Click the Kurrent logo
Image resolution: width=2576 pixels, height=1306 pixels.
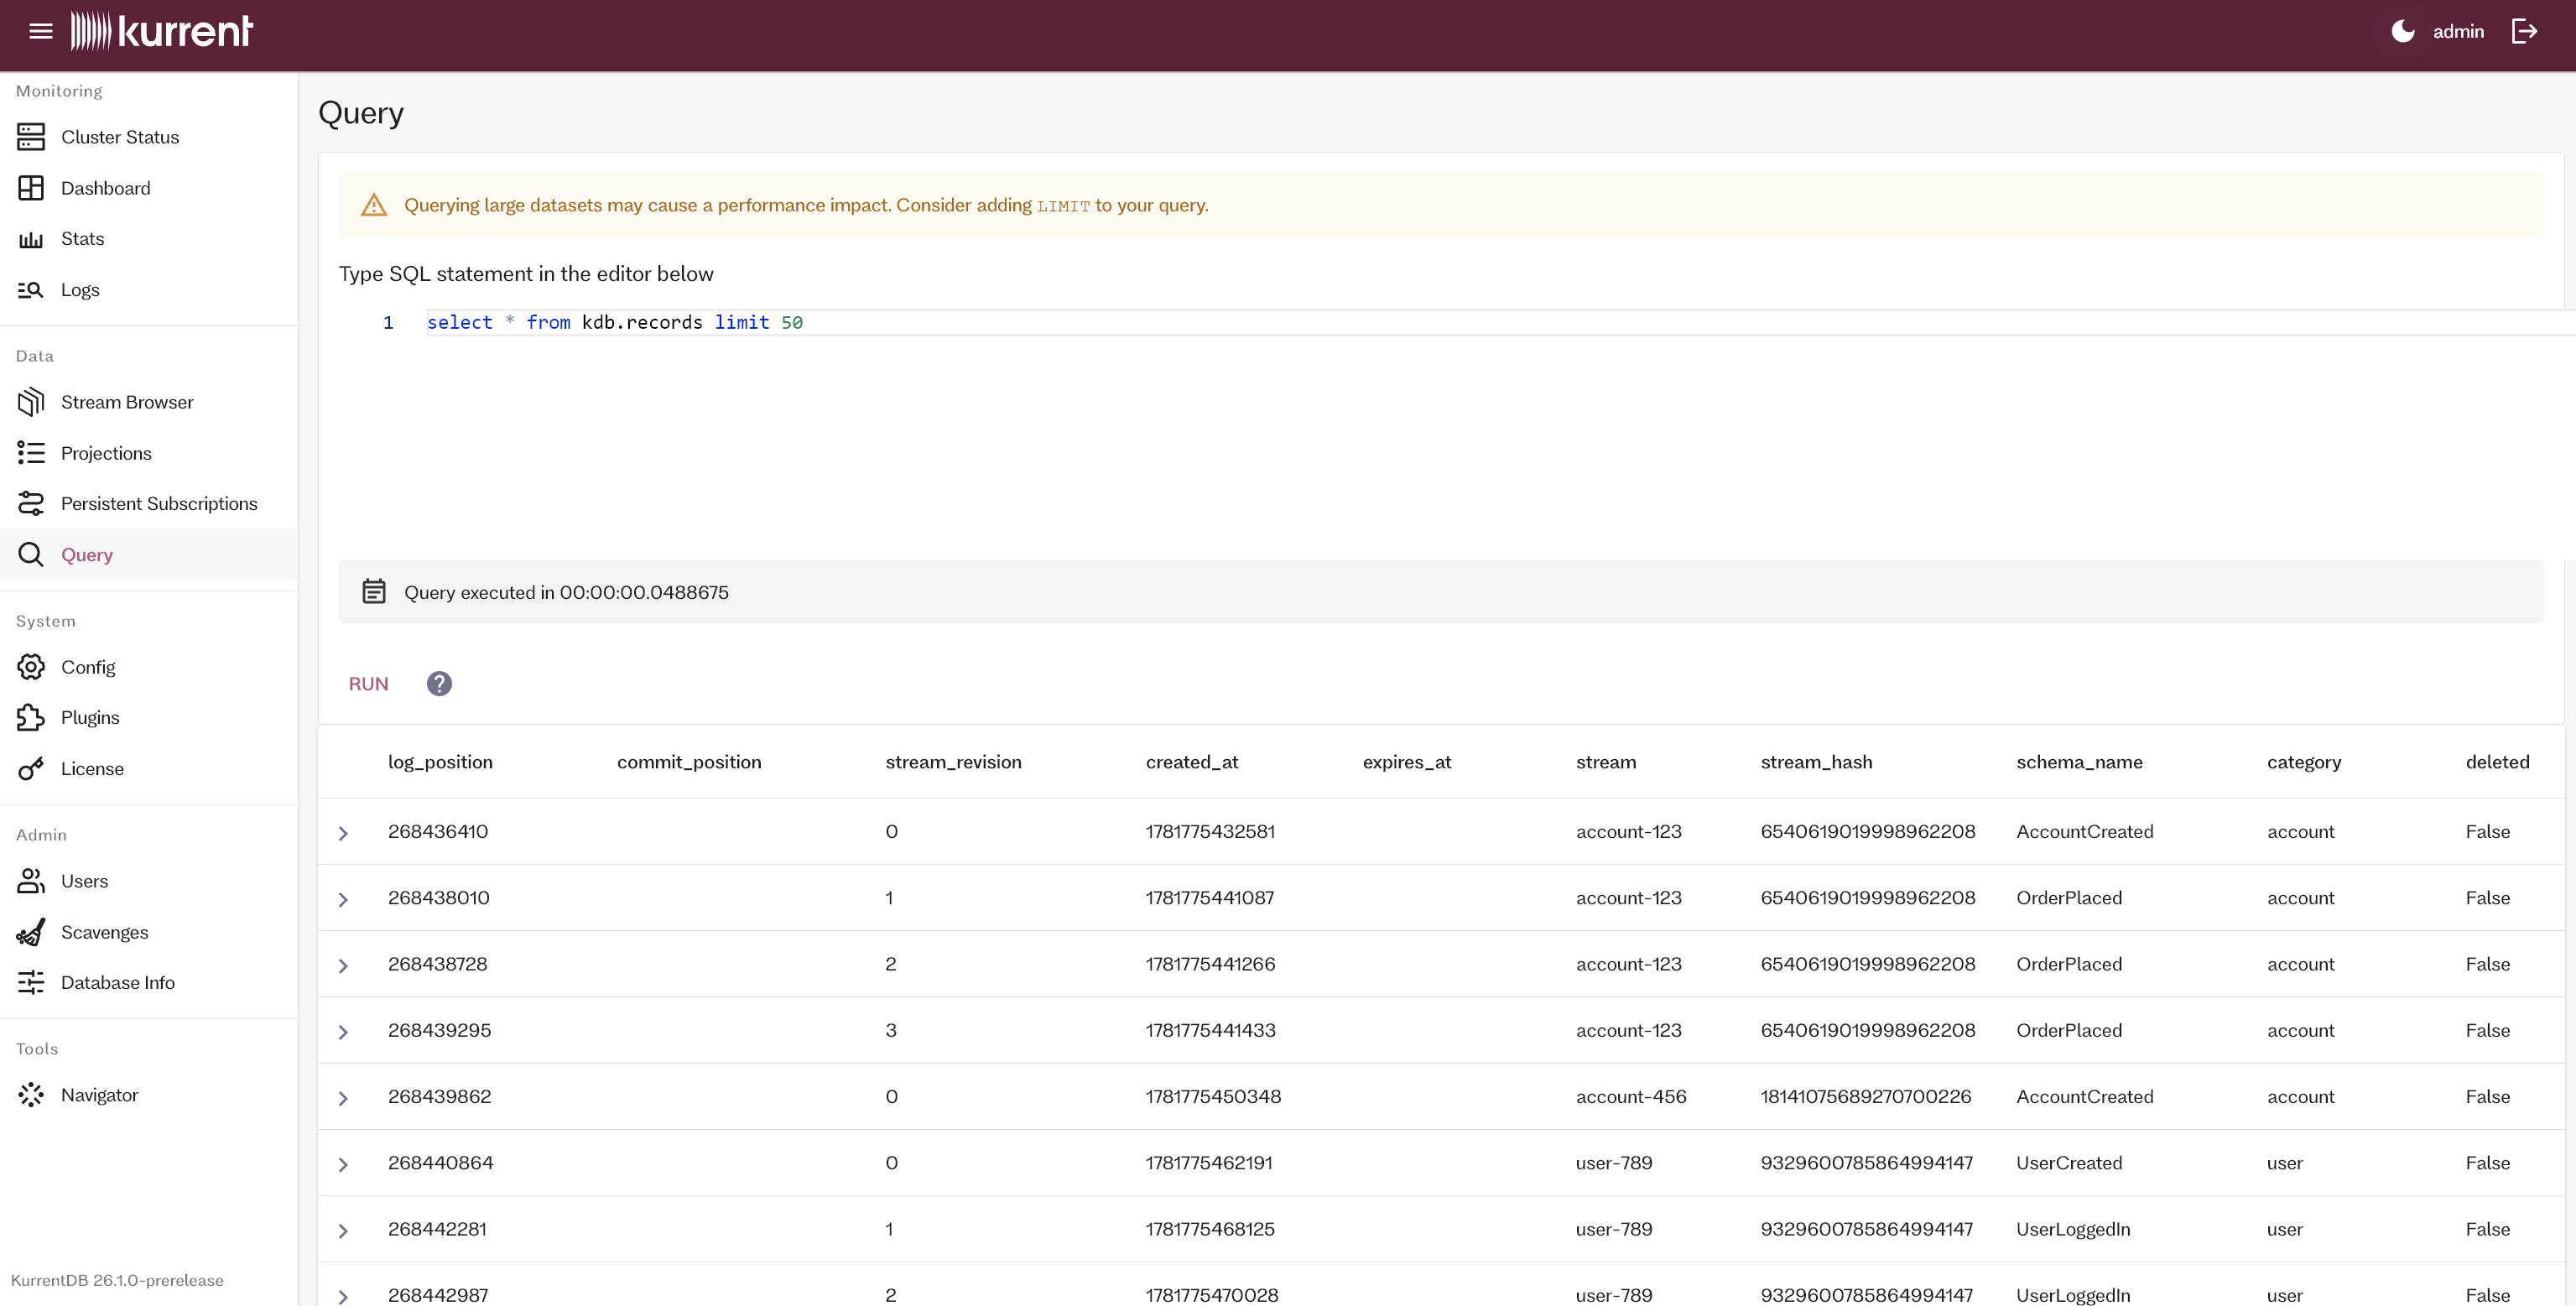tap(162, 31)
